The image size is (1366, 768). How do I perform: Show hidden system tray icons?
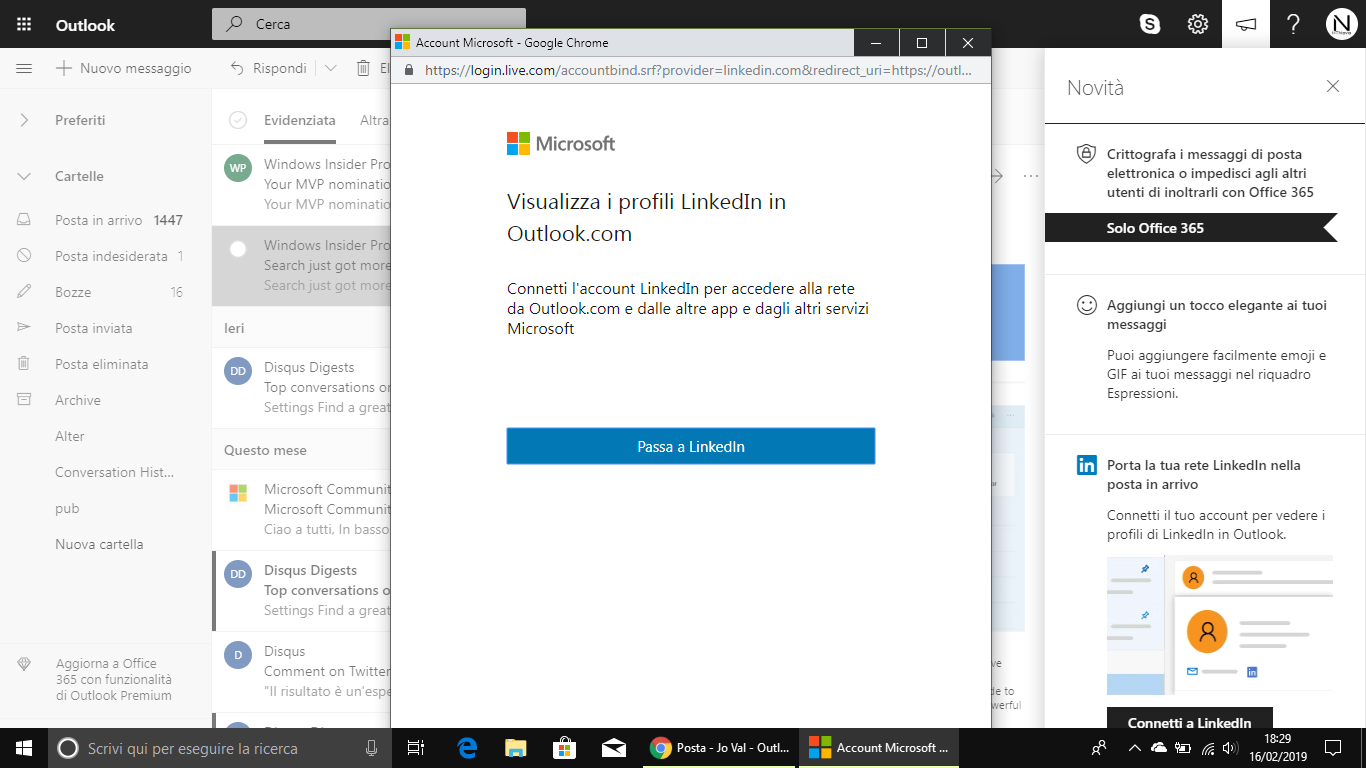pyautogui.click(x=1134, y=748)
